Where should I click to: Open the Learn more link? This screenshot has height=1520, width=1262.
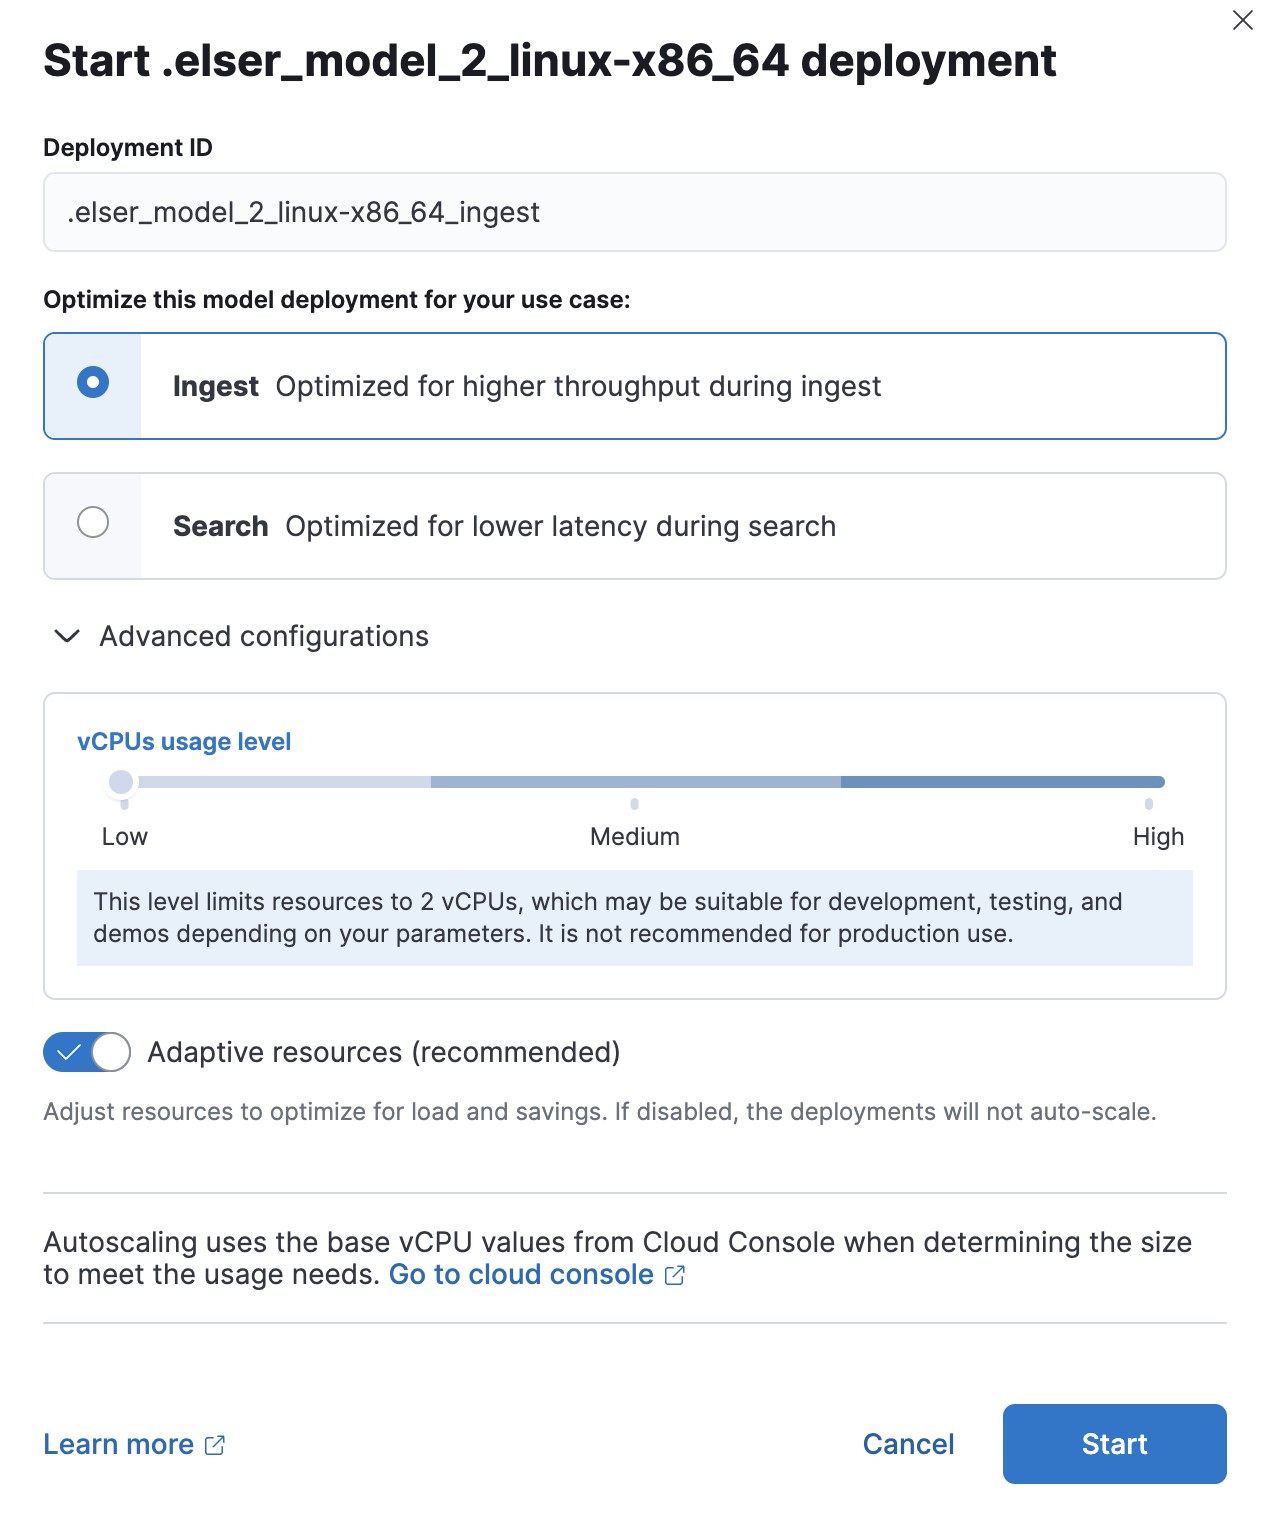point(120,1444)
